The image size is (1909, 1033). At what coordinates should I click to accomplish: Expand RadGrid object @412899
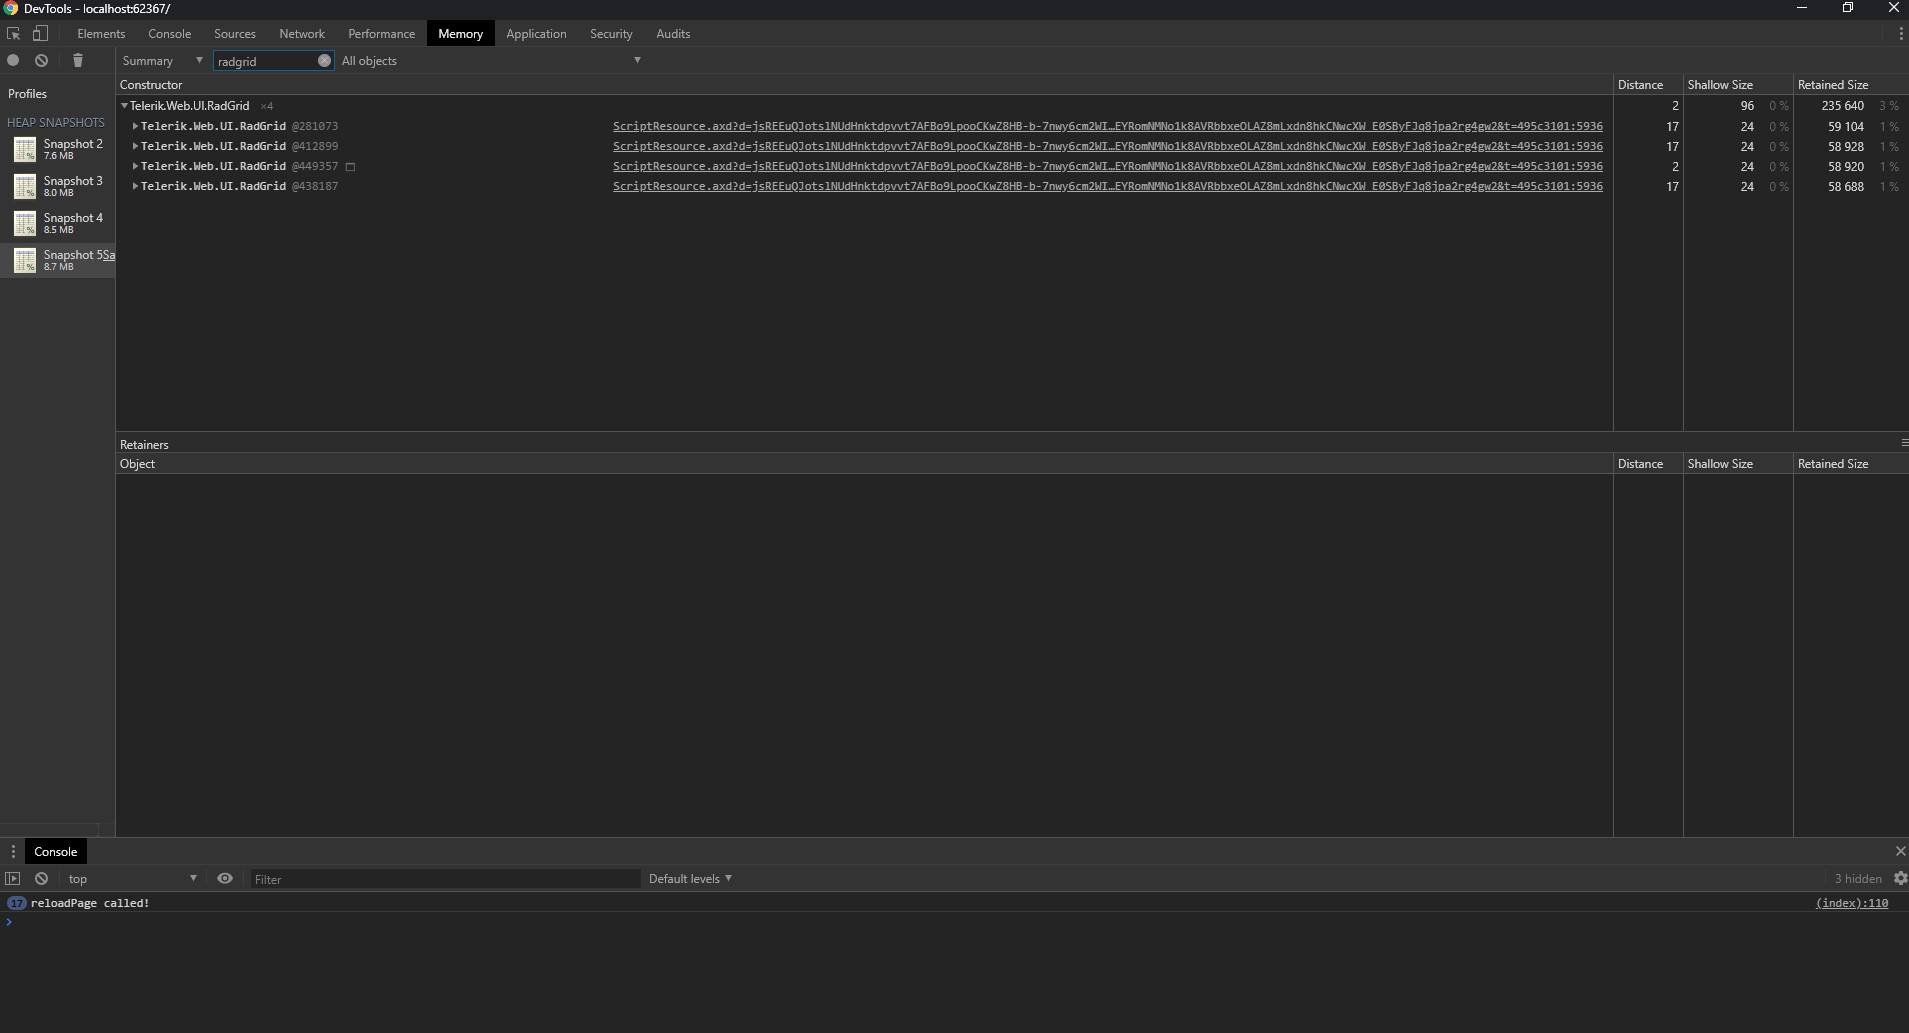[135, 147]
